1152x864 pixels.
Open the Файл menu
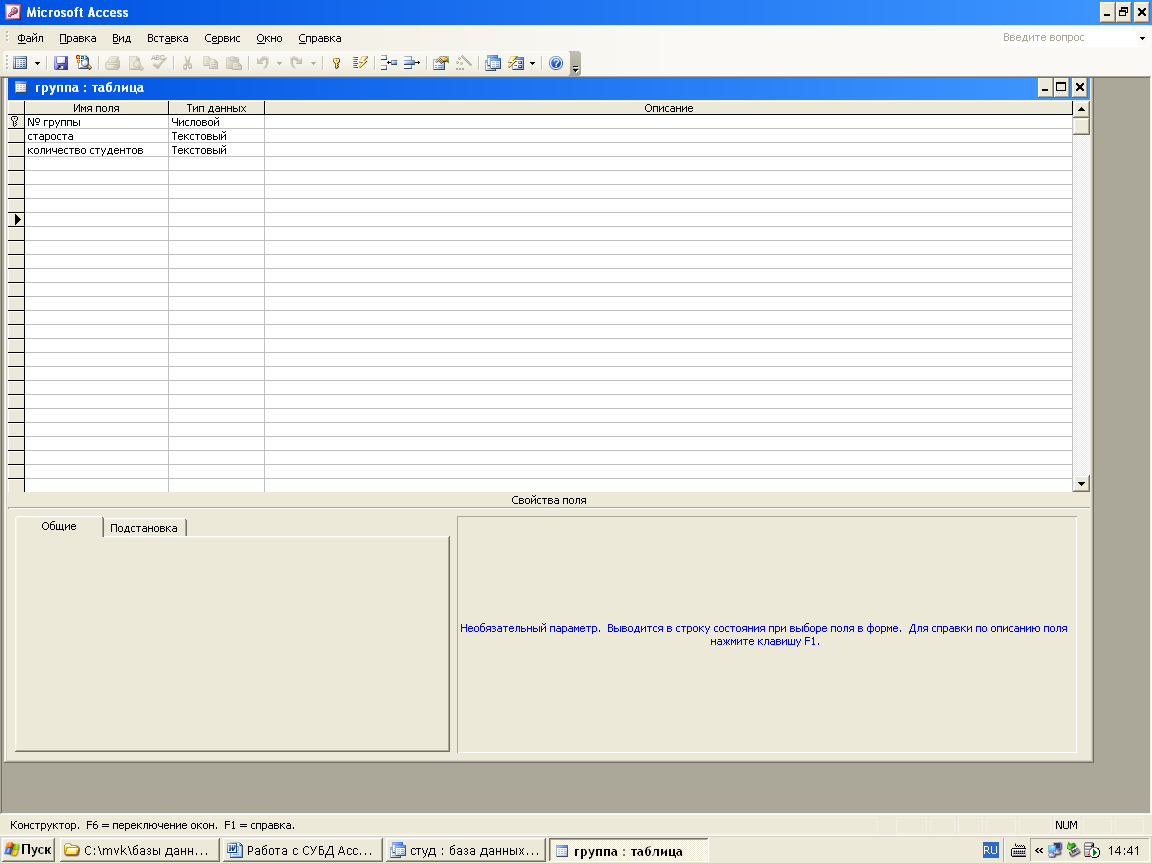click(x=30, y=38)
